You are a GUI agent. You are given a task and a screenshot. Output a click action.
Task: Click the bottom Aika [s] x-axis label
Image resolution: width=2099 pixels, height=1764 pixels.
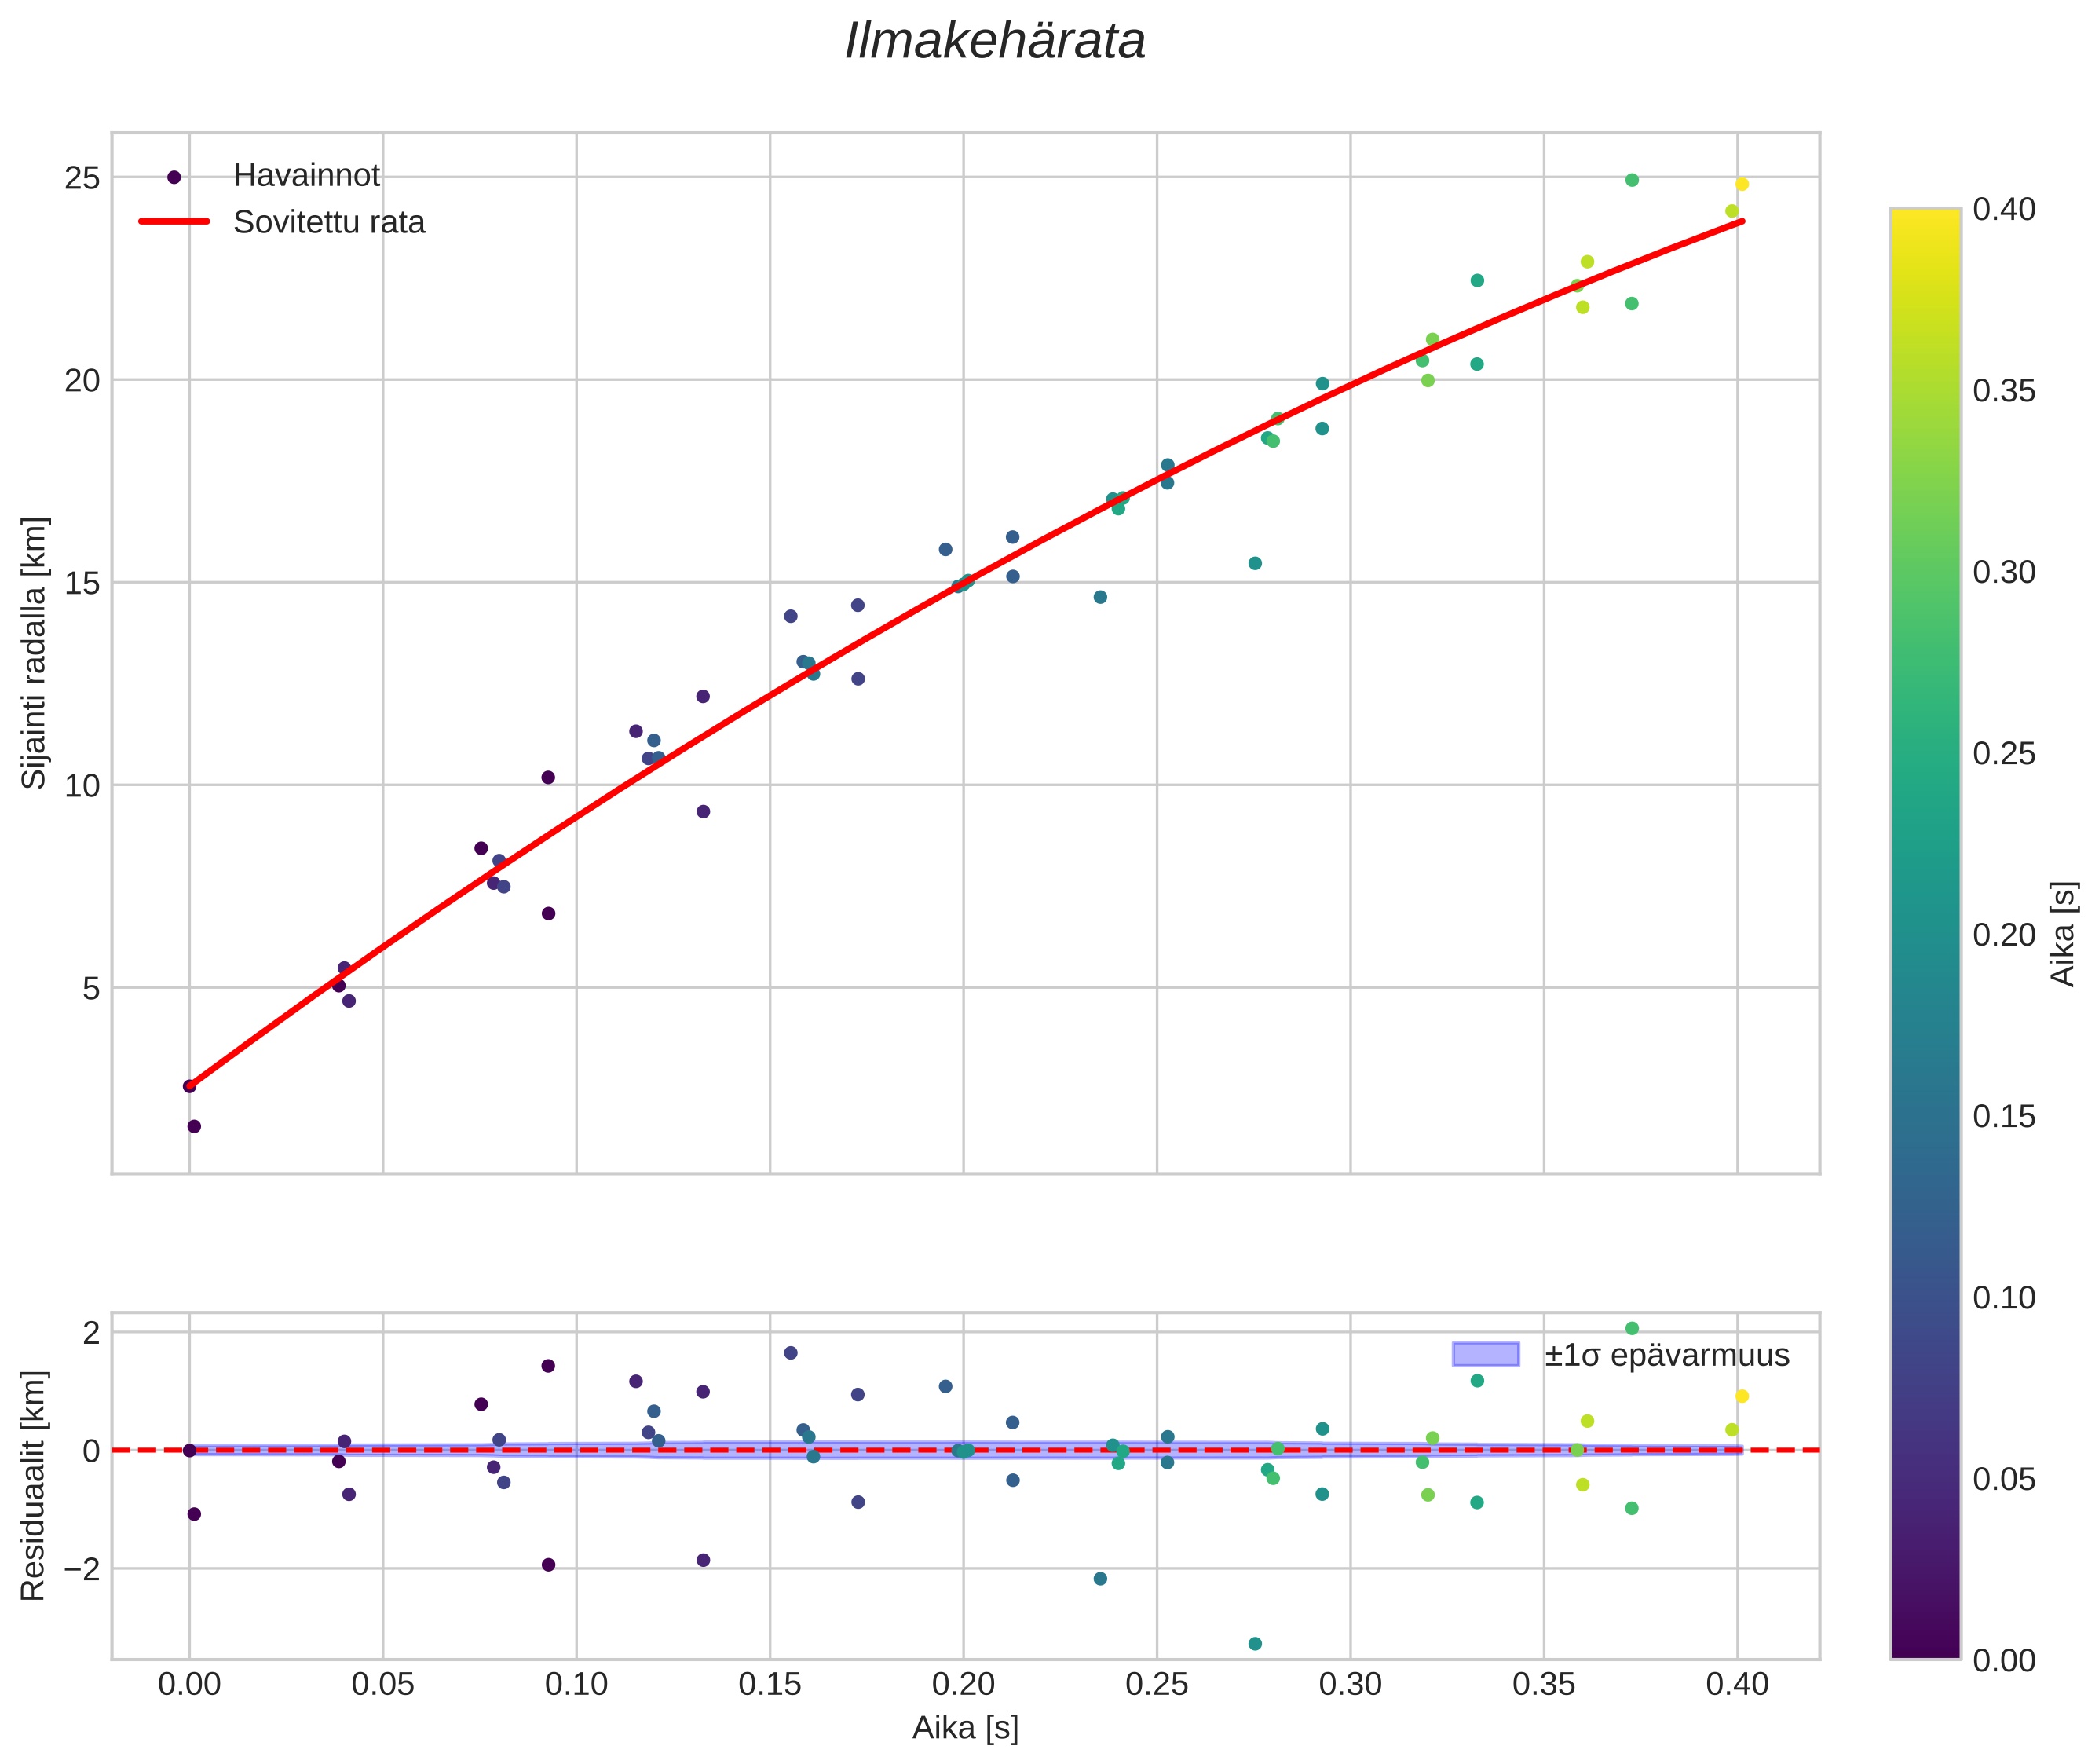[965, 1727]
